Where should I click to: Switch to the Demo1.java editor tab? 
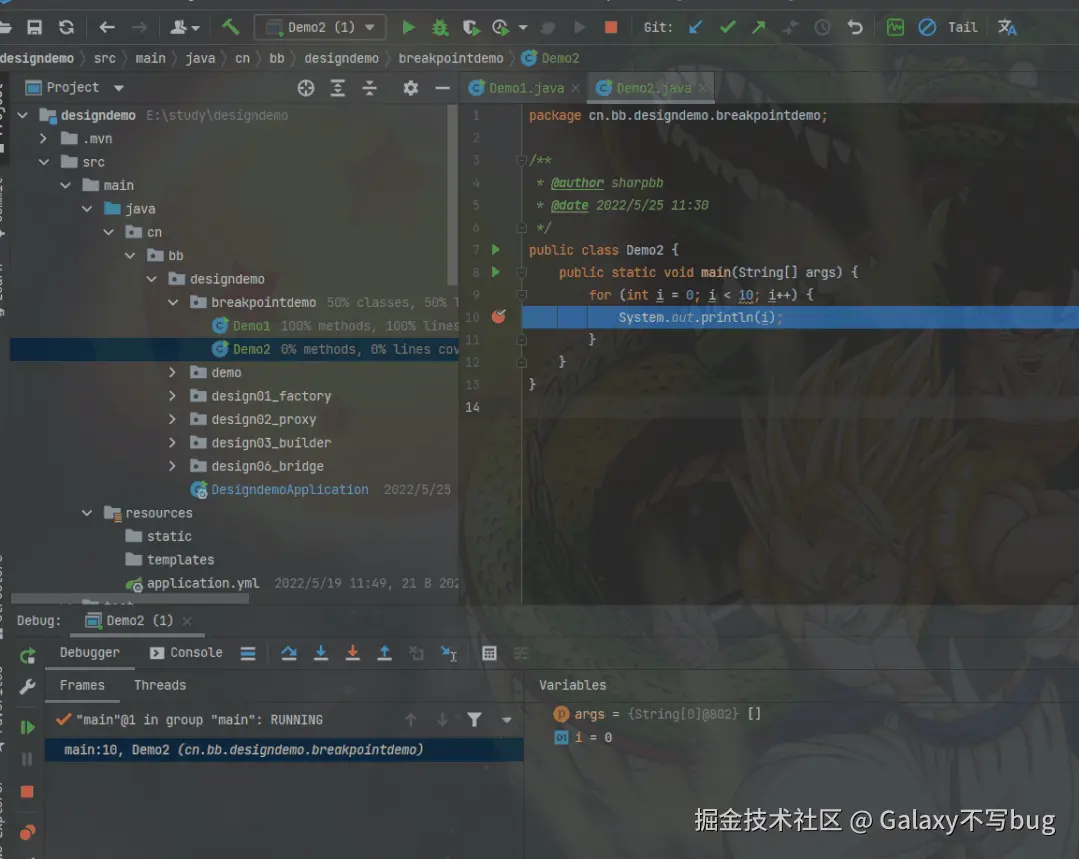click(526, 88)
